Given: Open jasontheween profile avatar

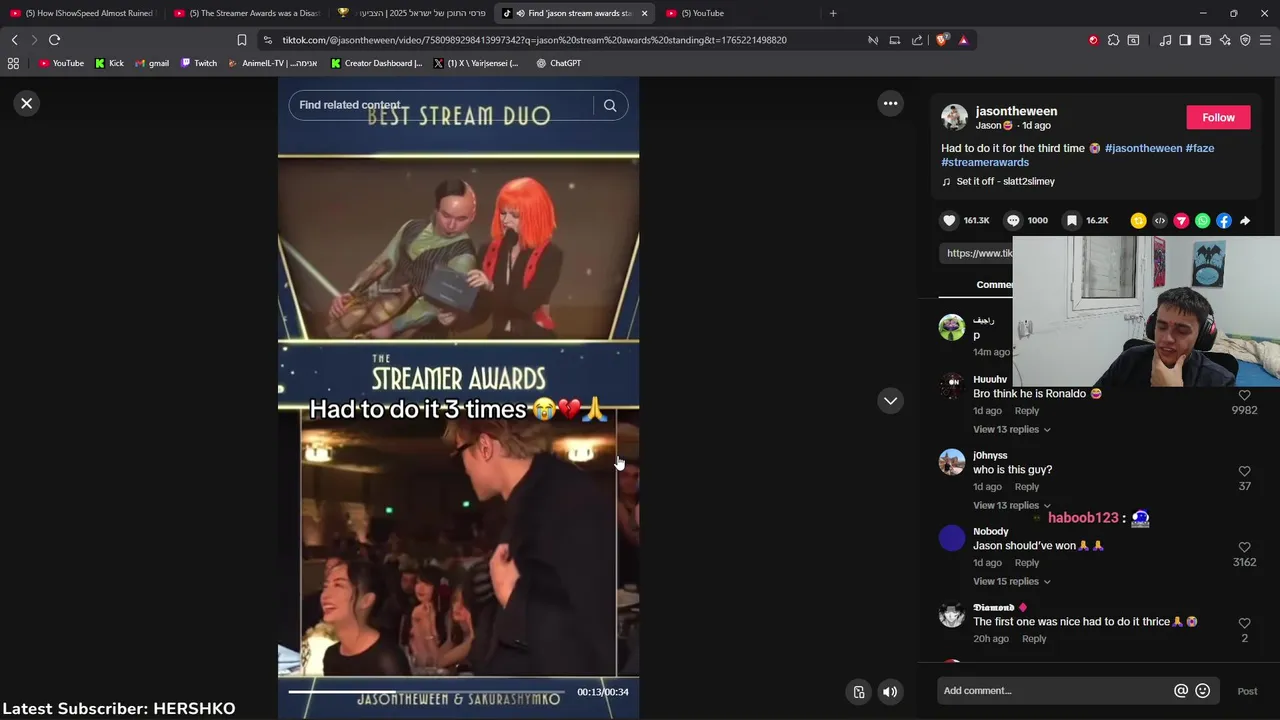Looking at the screenshot, I should (954, 117).
